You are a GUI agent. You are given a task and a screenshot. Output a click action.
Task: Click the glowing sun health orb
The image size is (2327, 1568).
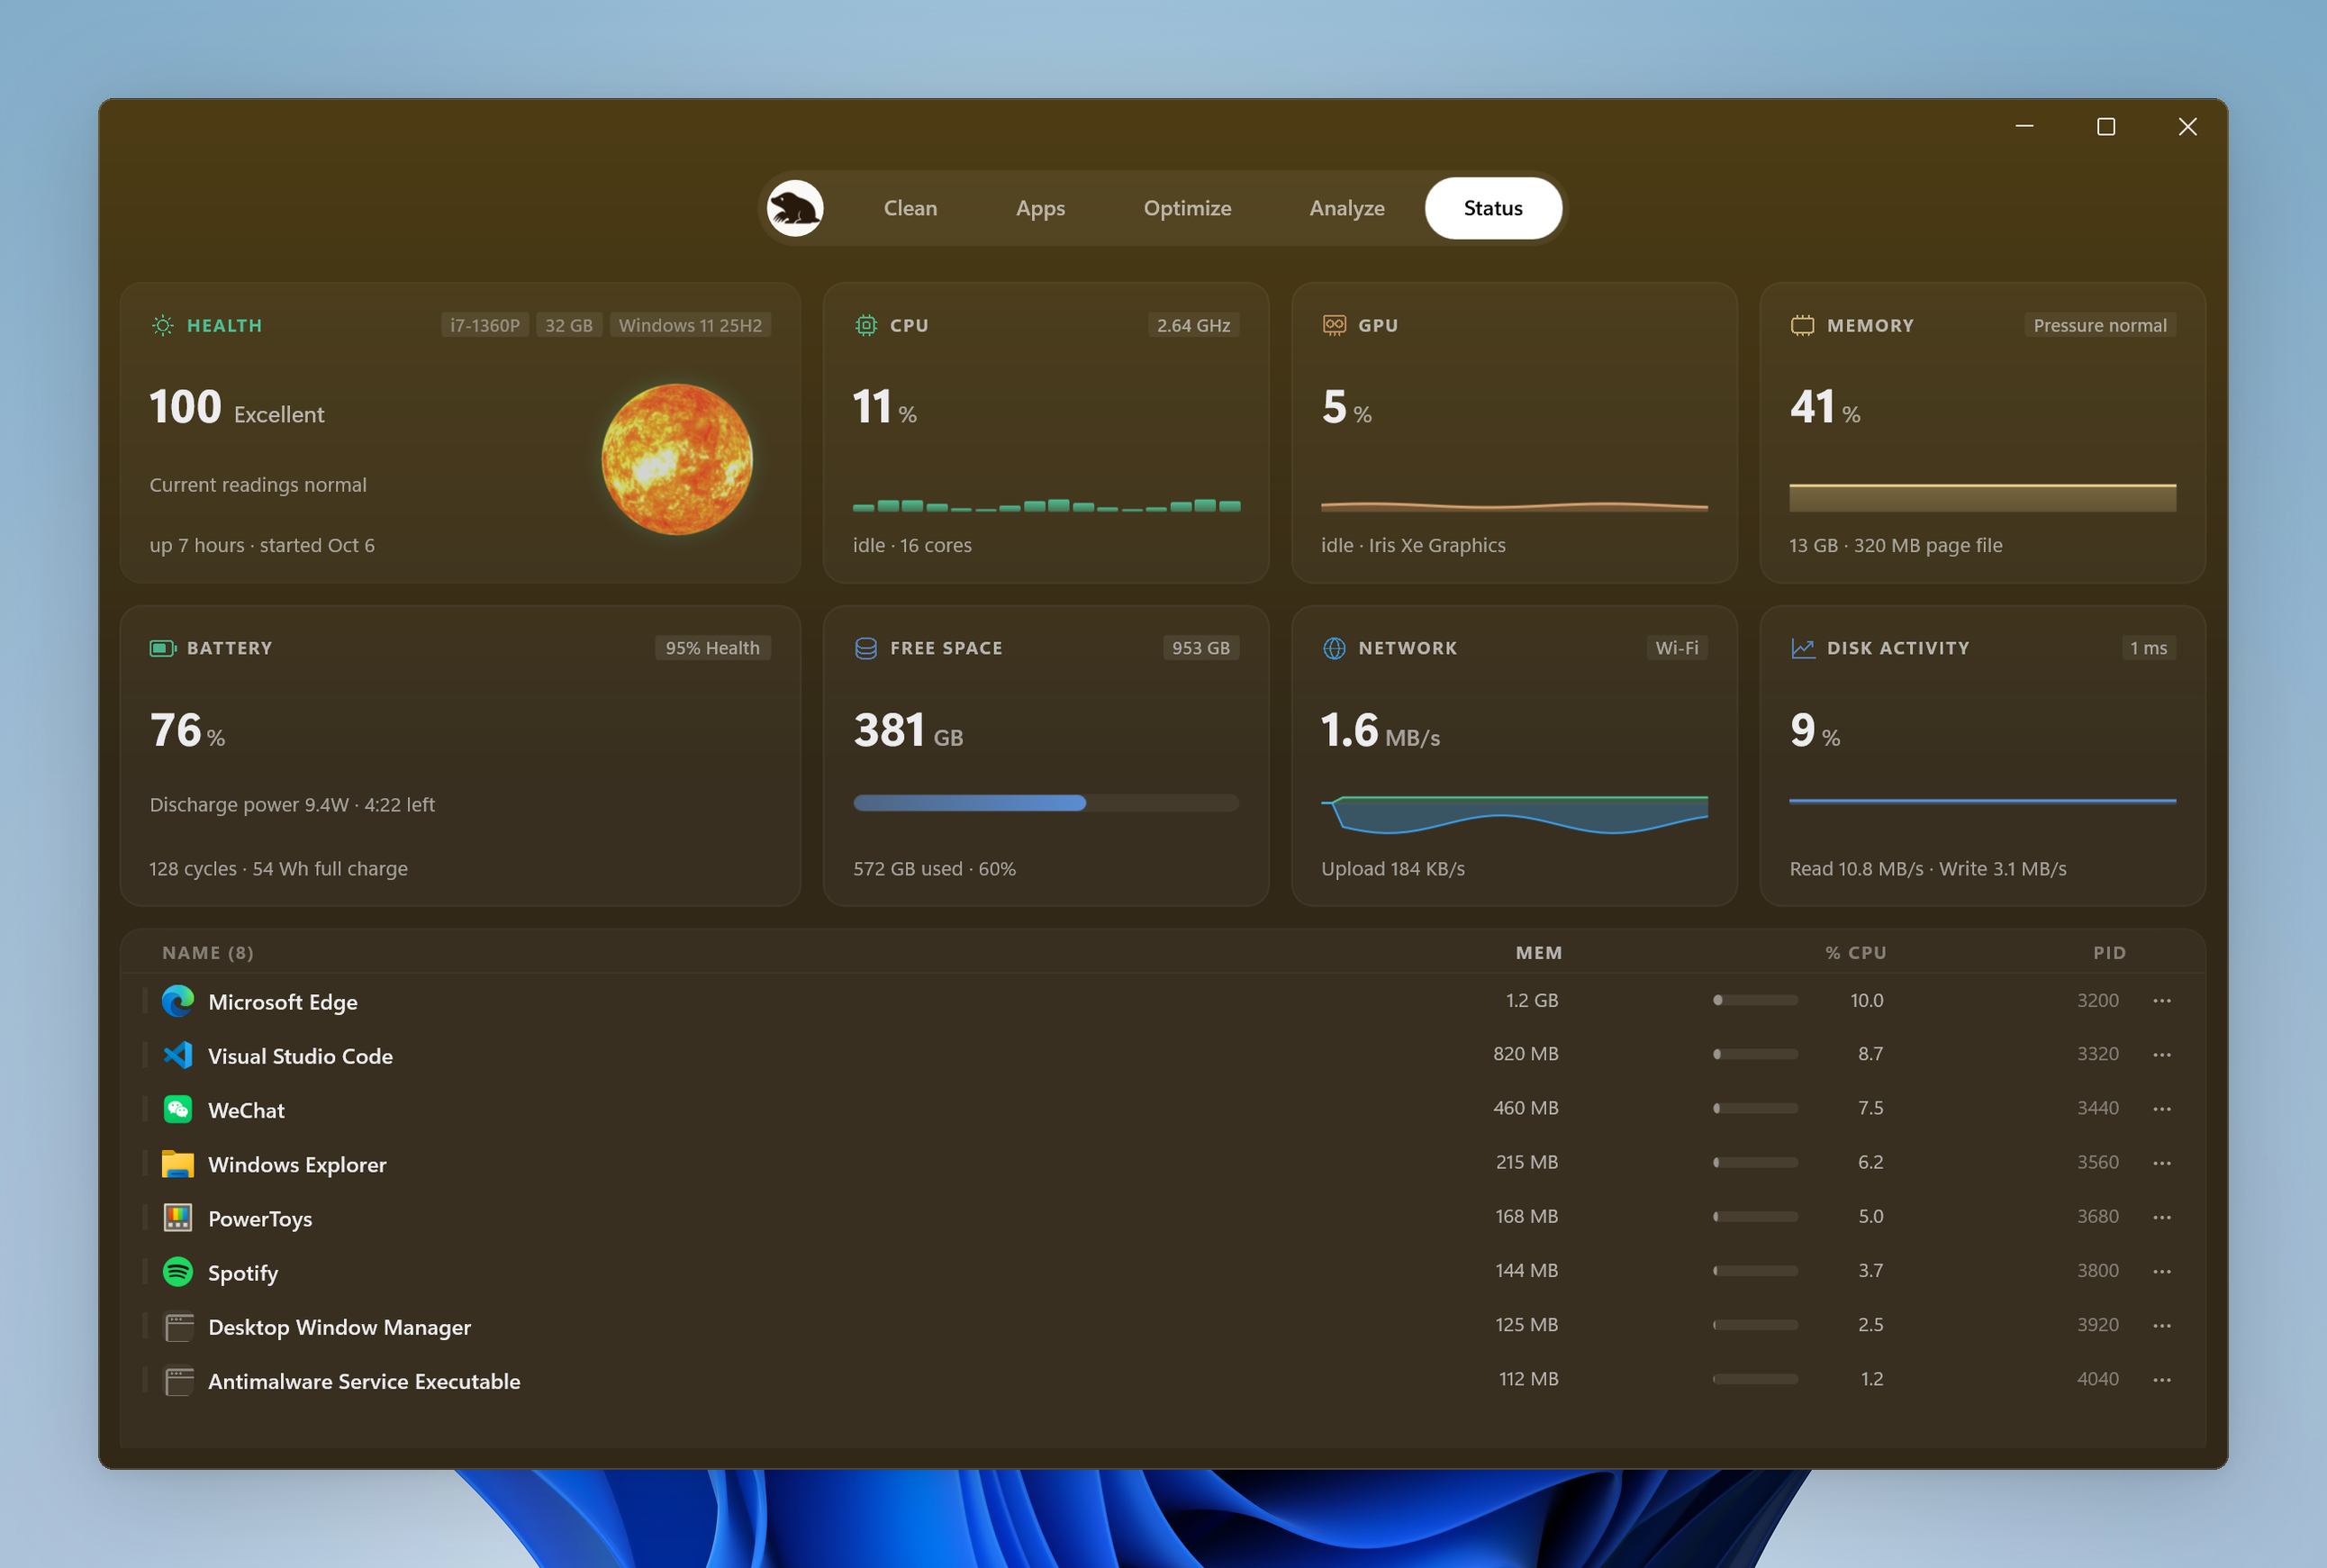(x=677, y=459)
